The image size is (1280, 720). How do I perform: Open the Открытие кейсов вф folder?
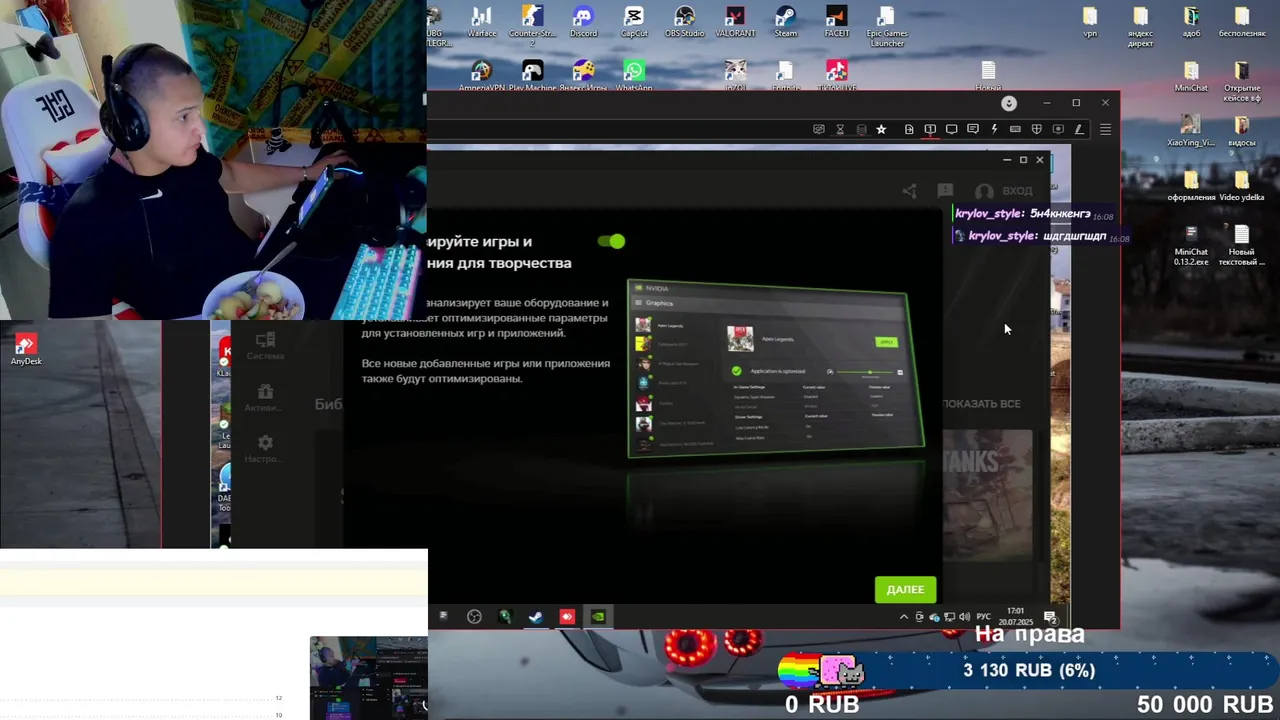1242,82
